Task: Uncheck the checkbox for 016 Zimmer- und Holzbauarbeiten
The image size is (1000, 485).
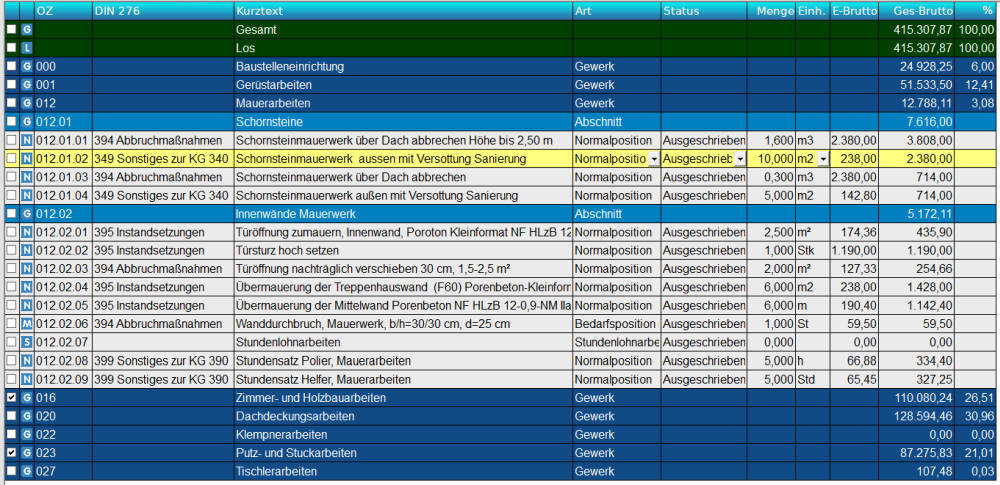Action: (x=11, y=397)
